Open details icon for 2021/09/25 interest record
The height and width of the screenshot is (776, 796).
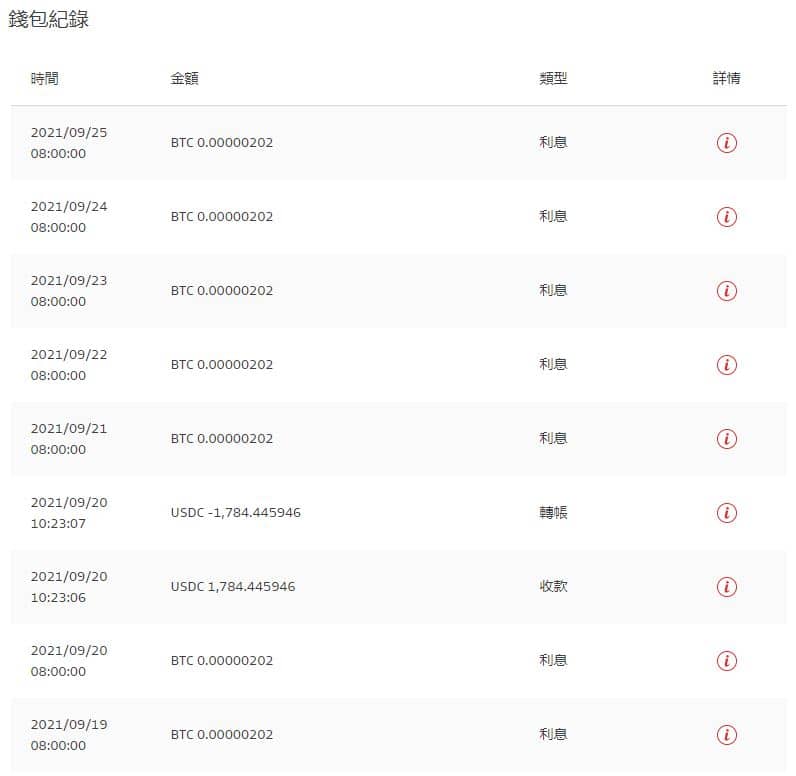click(x=726, y=143)
